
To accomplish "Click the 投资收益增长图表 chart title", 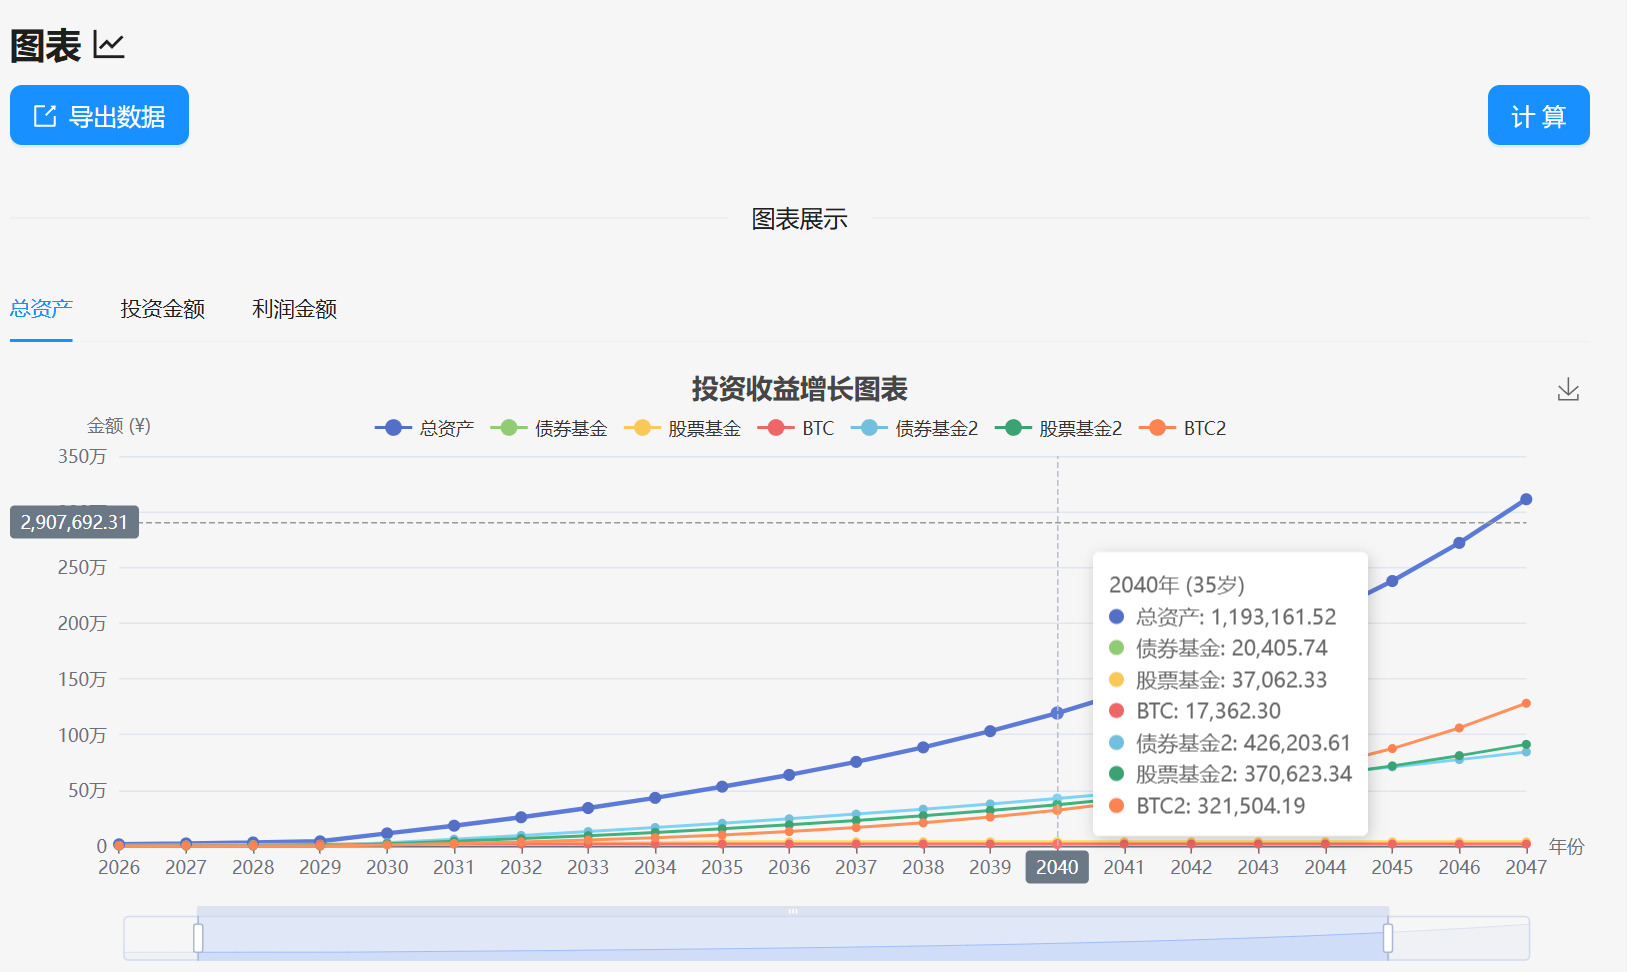I will pos(800,389).
